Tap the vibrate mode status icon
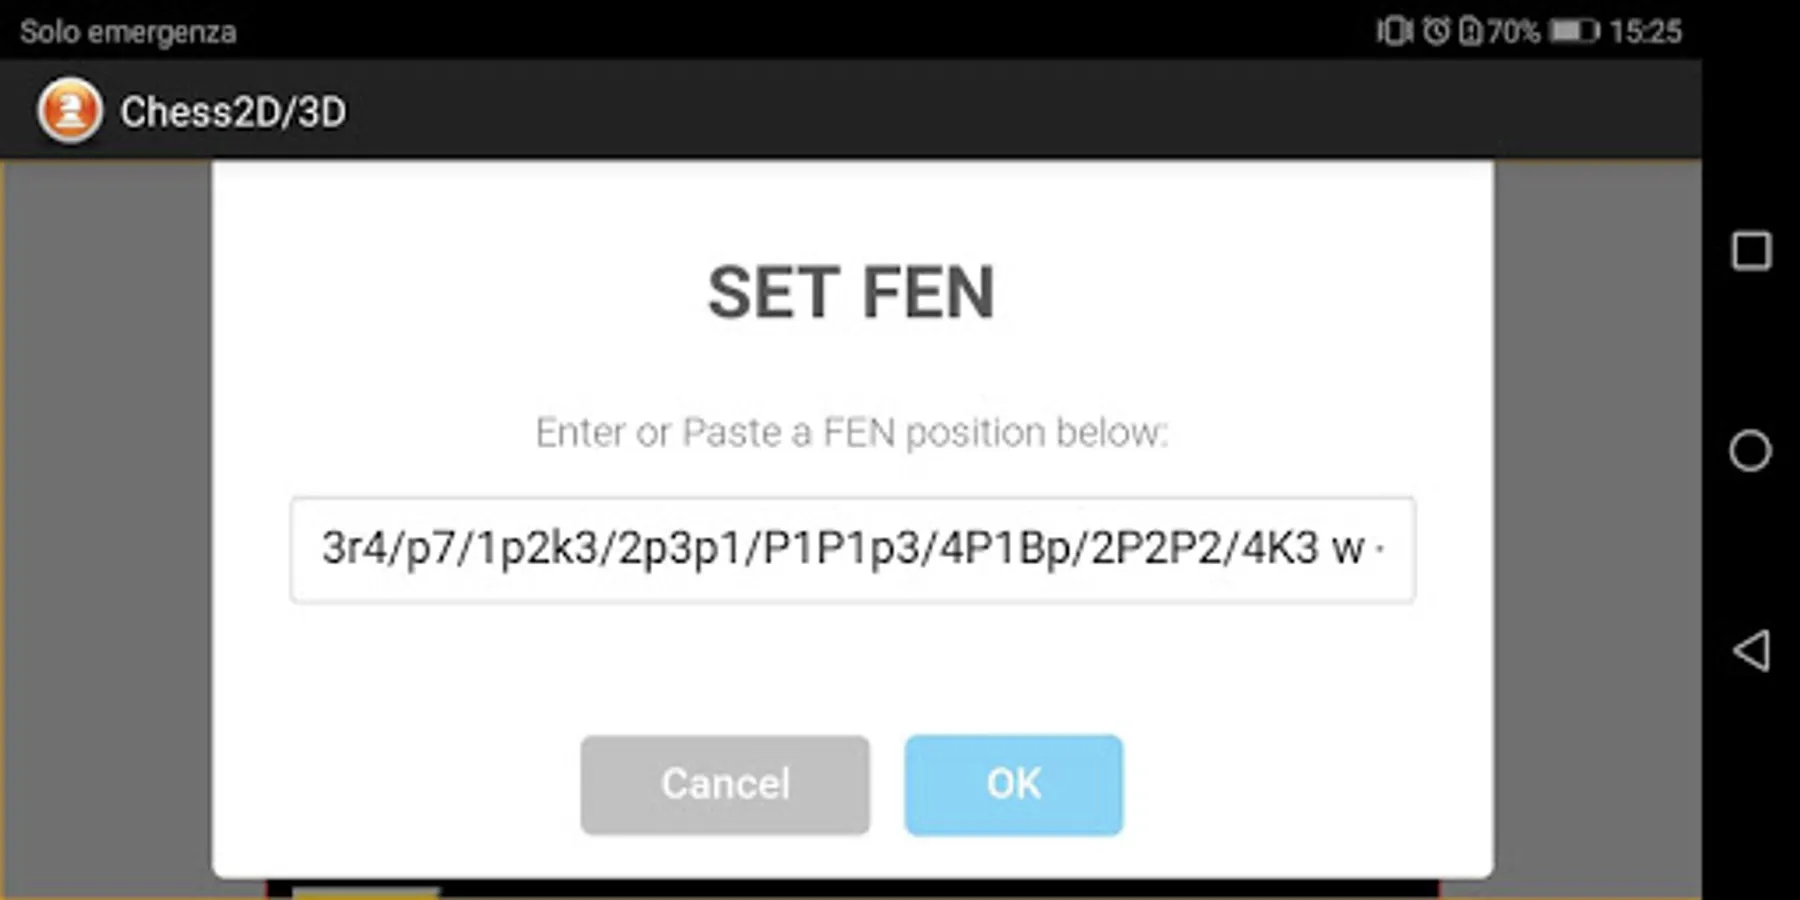The image size is (1800, 900). click(x=1394, y=31)
